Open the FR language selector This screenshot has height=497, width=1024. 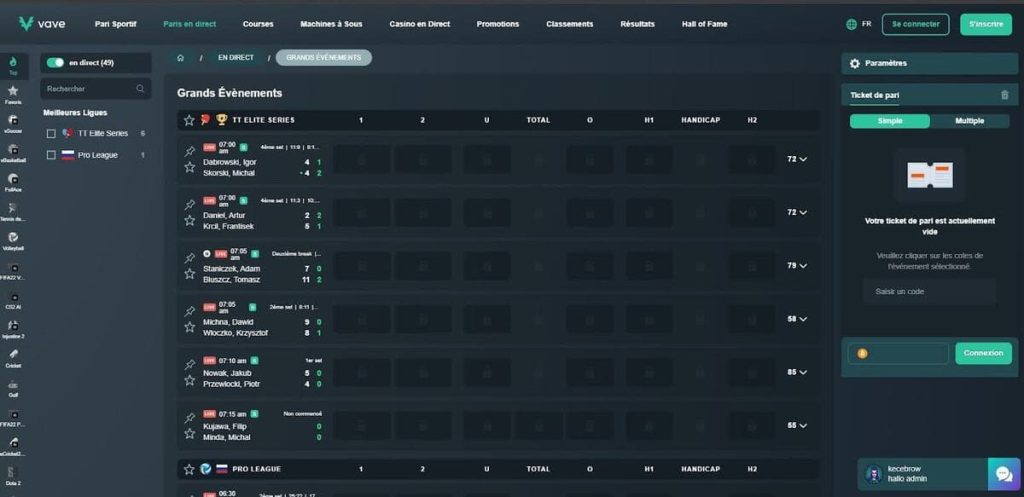pyautogui.click(x=858, y=24)
